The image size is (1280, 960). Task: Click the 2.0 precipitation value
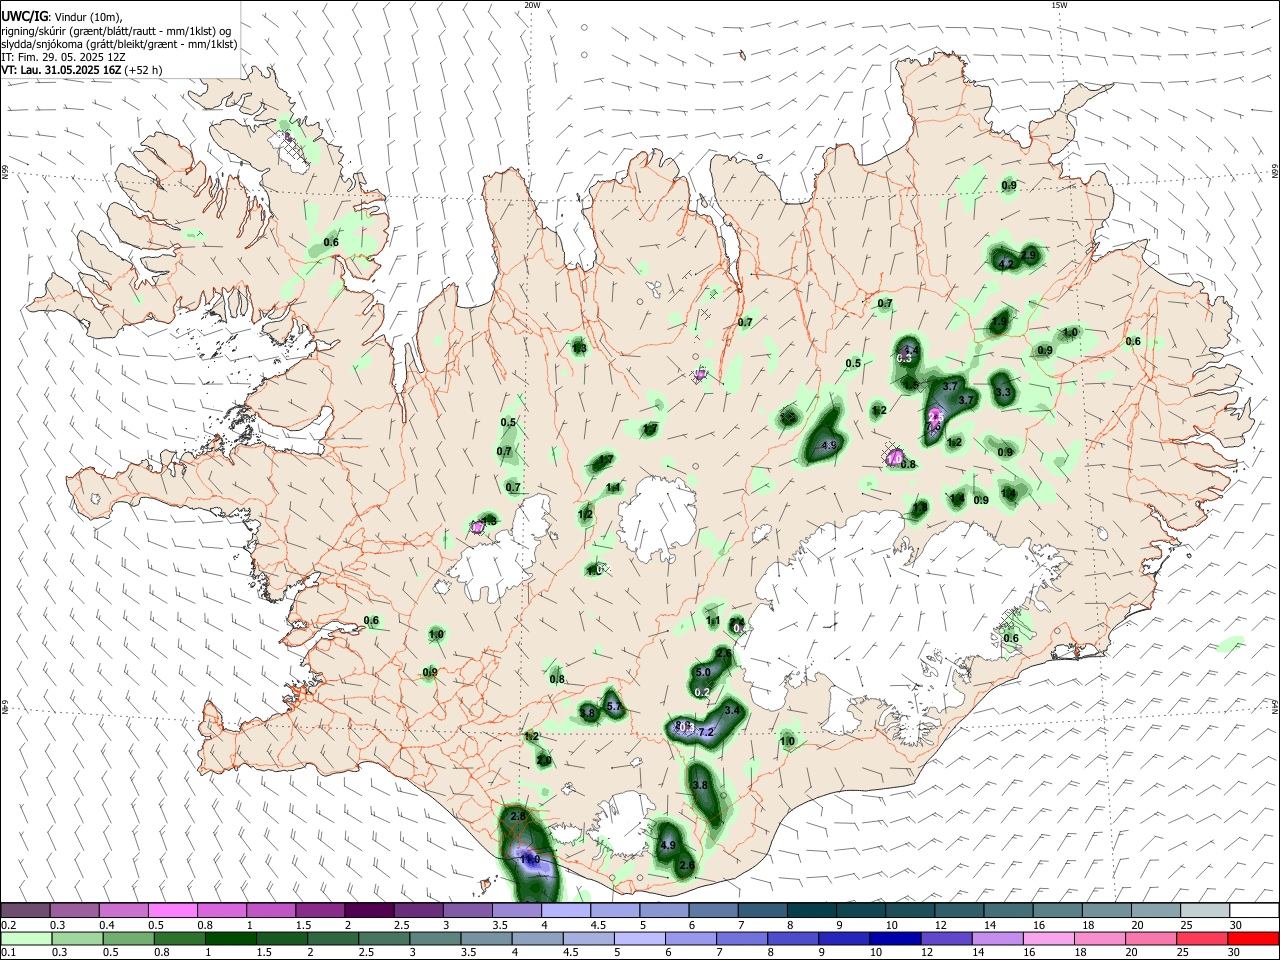coord(544,760)
